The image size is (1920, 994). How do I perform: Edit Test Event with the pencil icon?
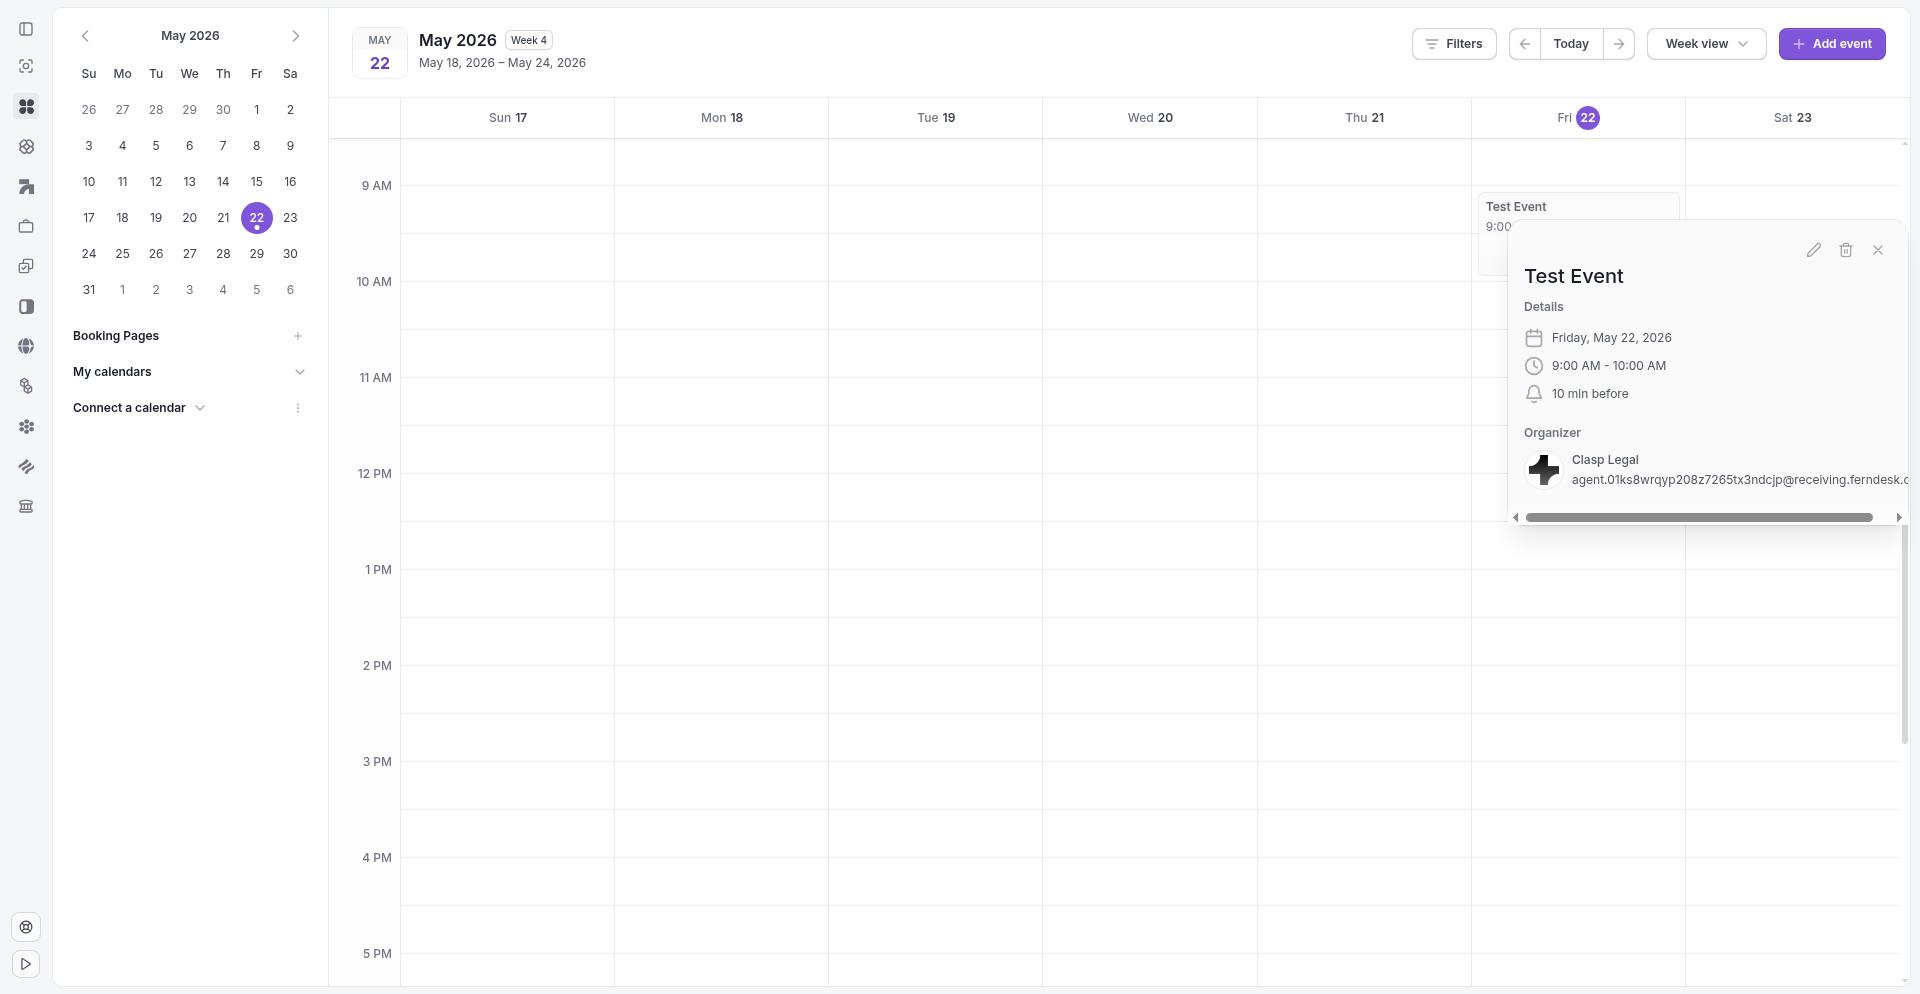point(1814,250)
